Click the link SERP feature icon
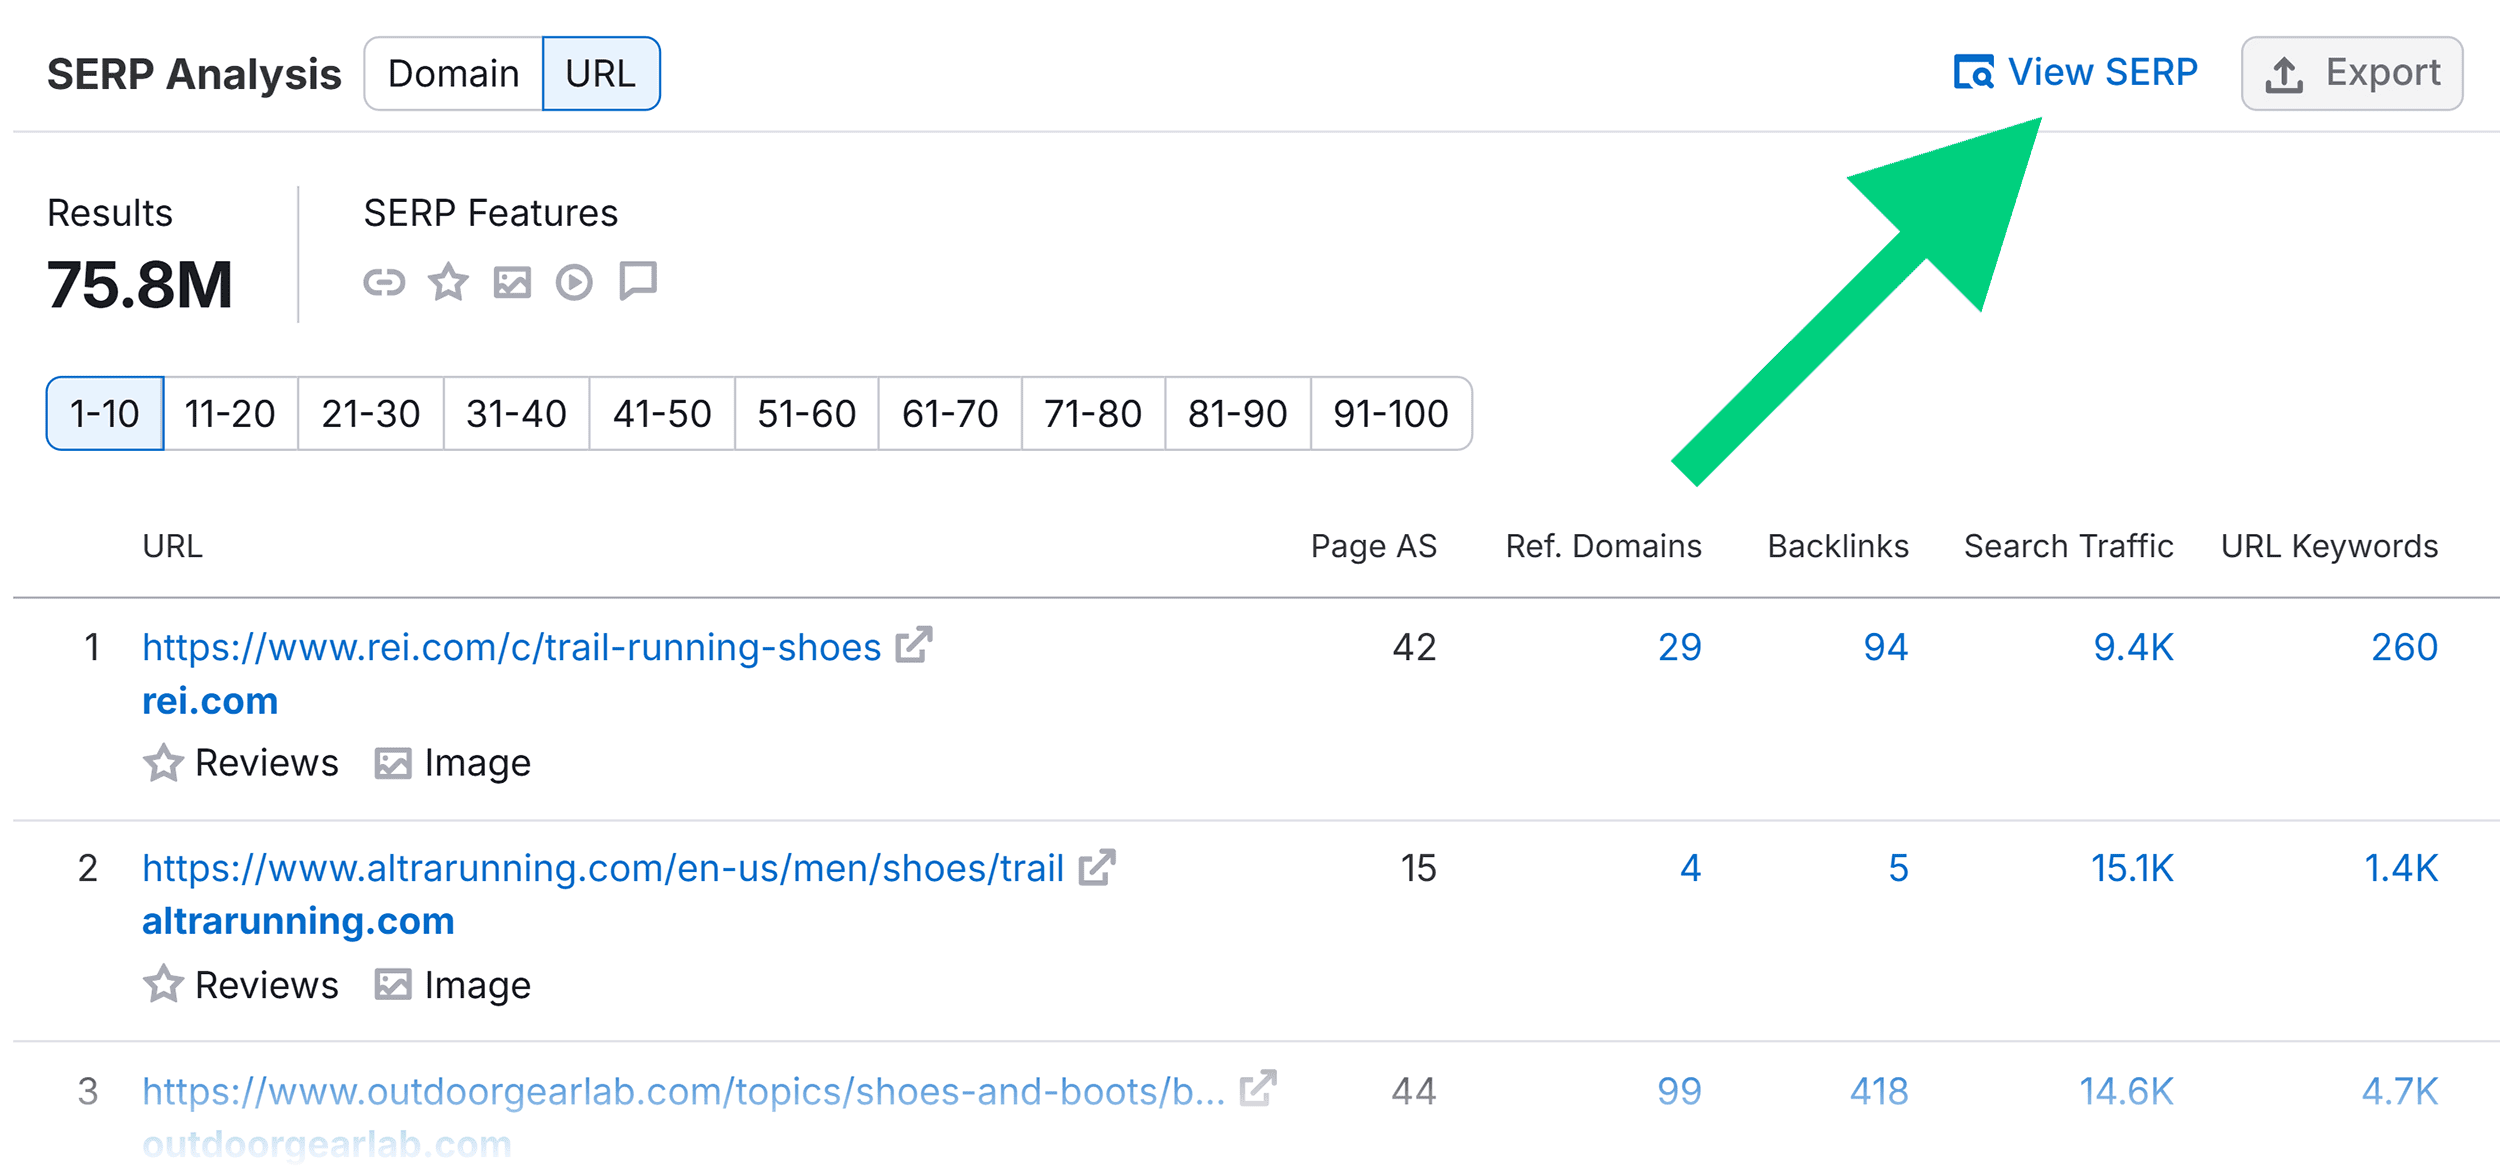2500x1167 pixels. point(384,283)
